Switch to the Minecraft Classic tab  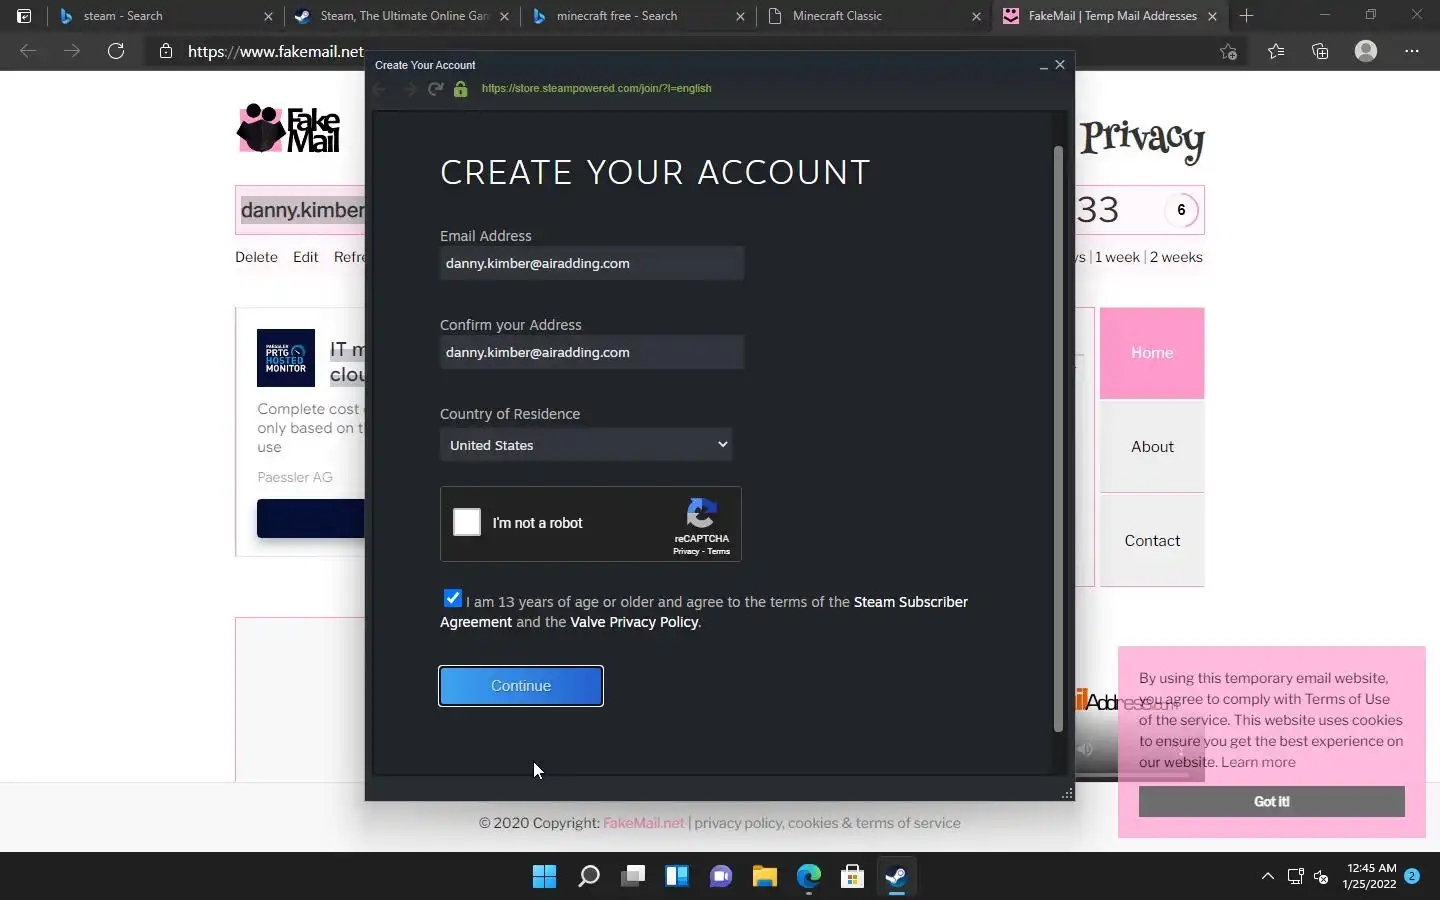pos(874,16)
